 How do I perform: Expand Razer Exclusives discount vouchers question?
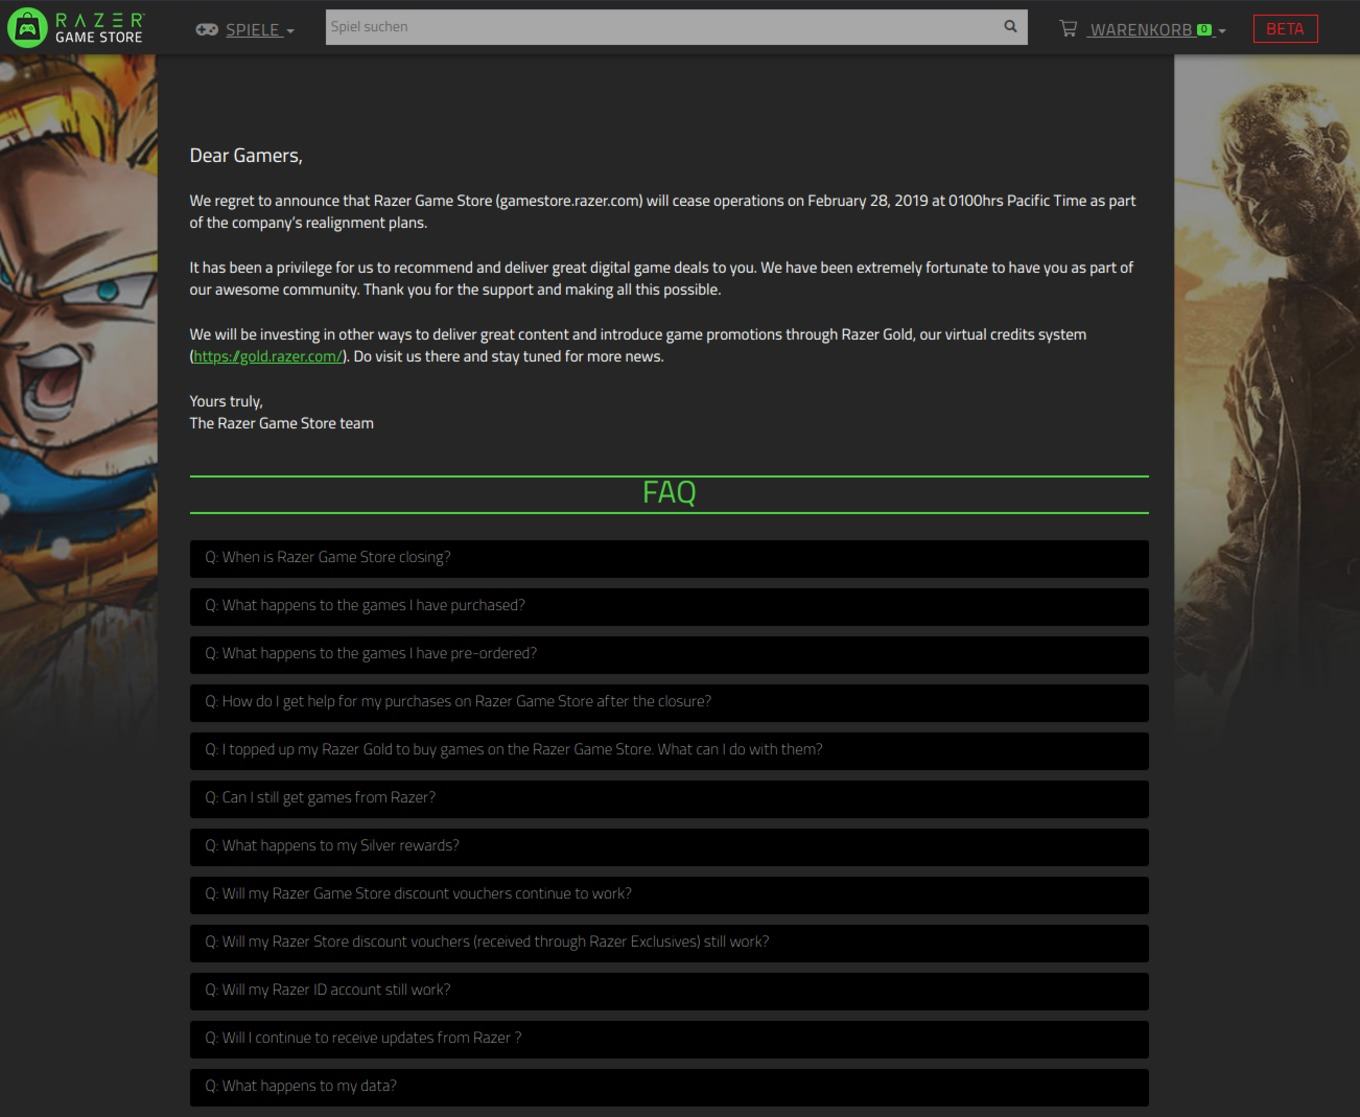(x=669, y=942)
